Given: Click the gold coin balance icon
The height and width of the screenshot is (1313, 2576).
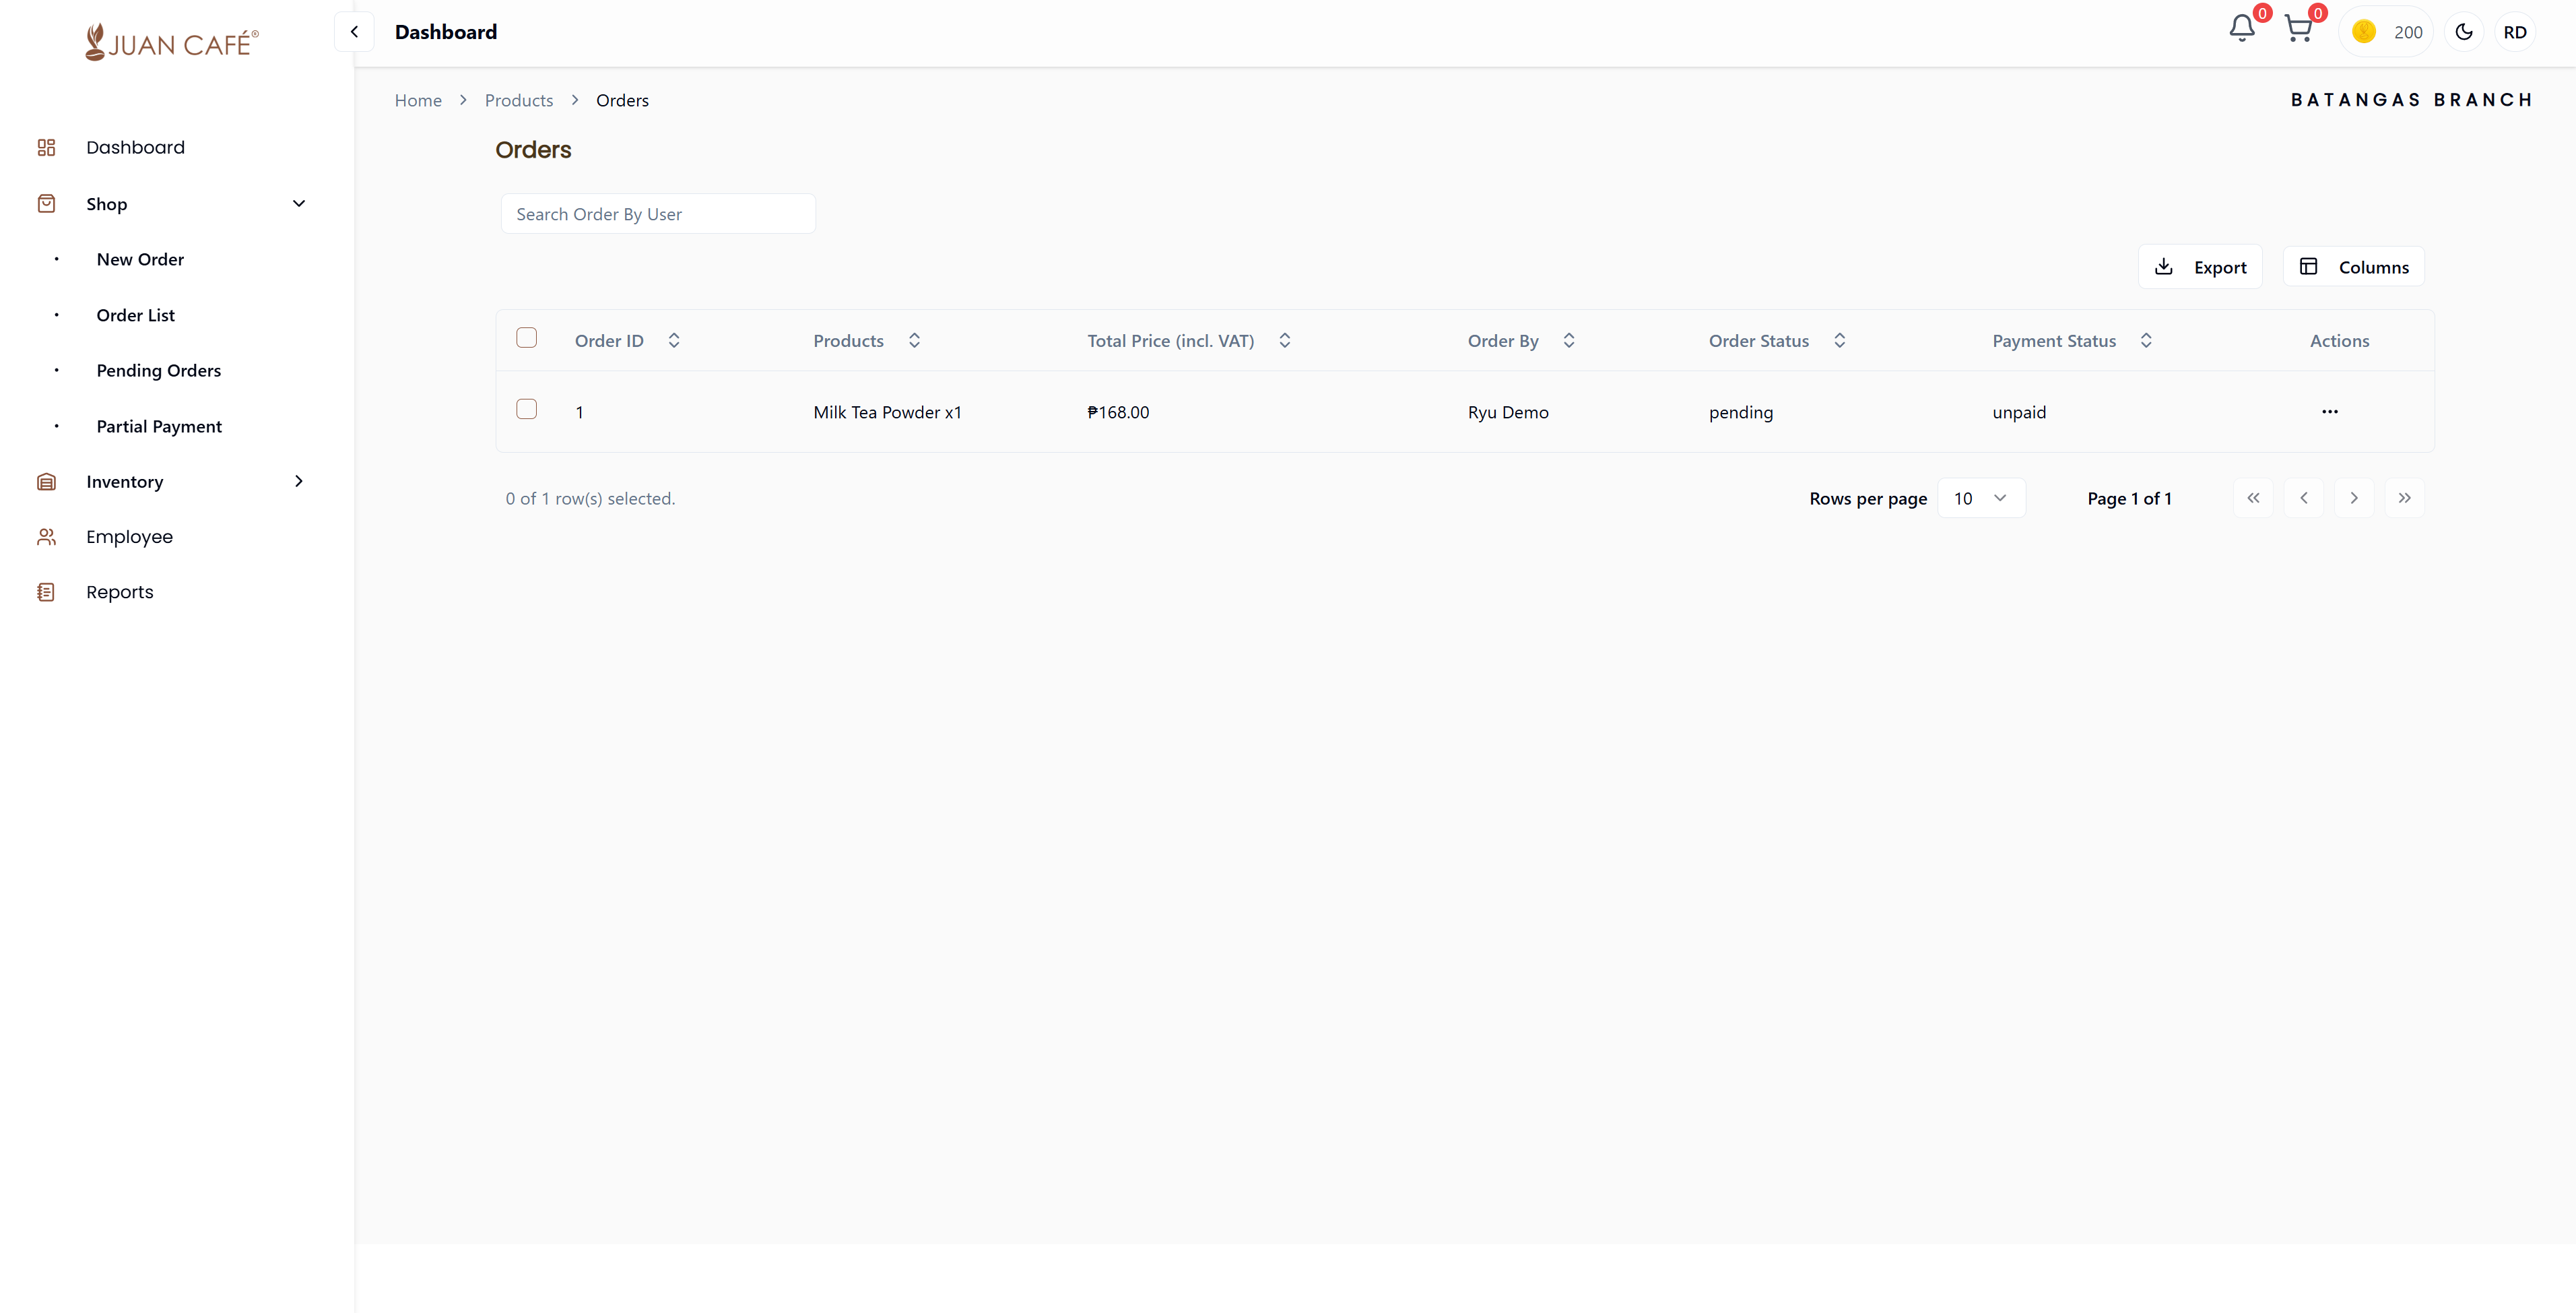Looking at the screenshot, I should coord(2364,32).
